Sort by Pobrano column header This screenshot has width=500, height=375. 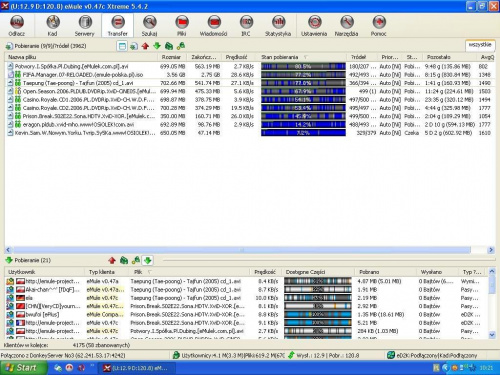(x=386, y=272)
